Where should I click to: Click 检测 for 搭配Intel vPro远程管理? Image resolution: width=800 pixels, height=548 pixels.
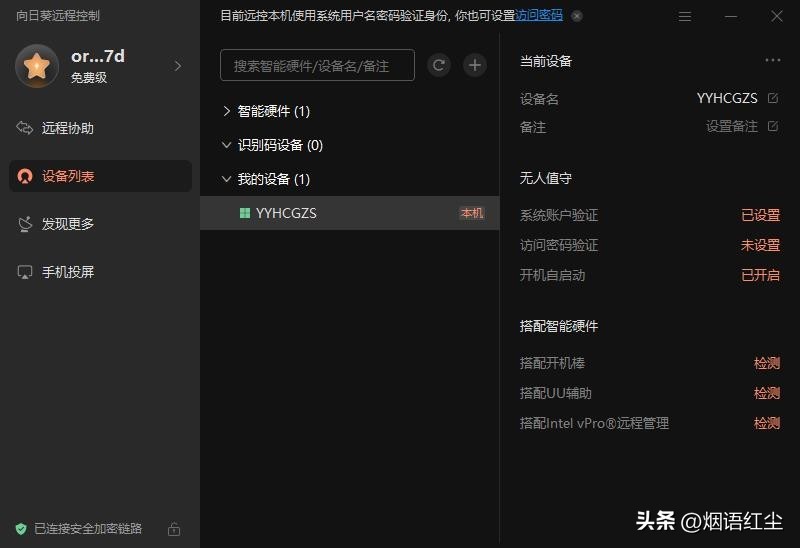click(767, 423)
